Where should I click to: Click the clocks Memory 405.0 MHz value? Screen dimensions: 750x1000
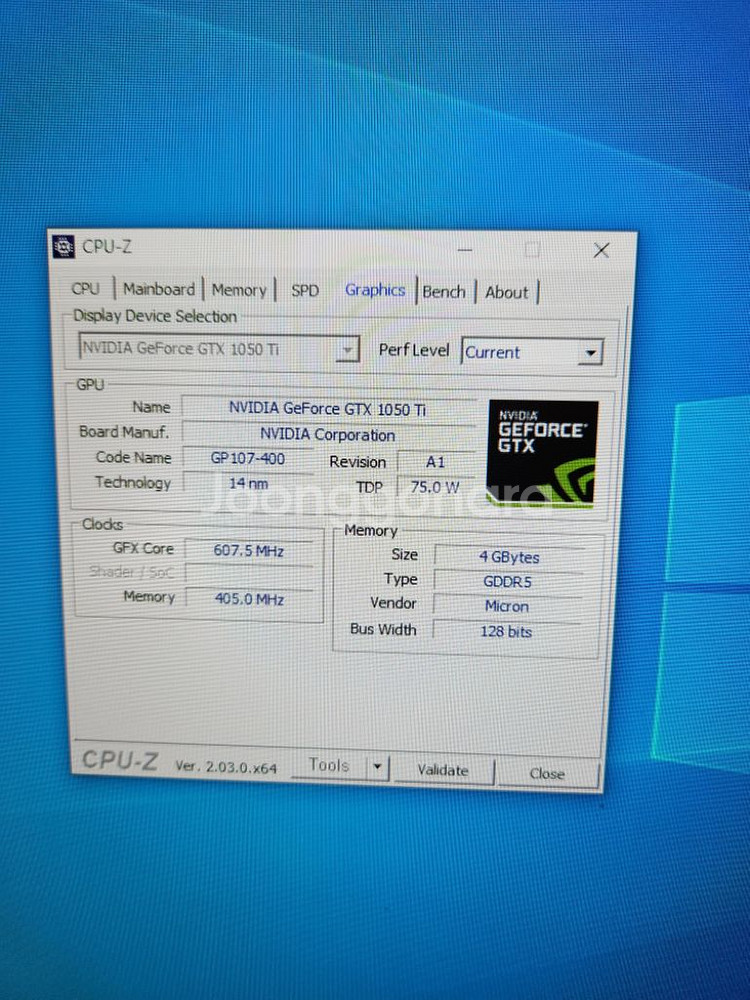249,599
